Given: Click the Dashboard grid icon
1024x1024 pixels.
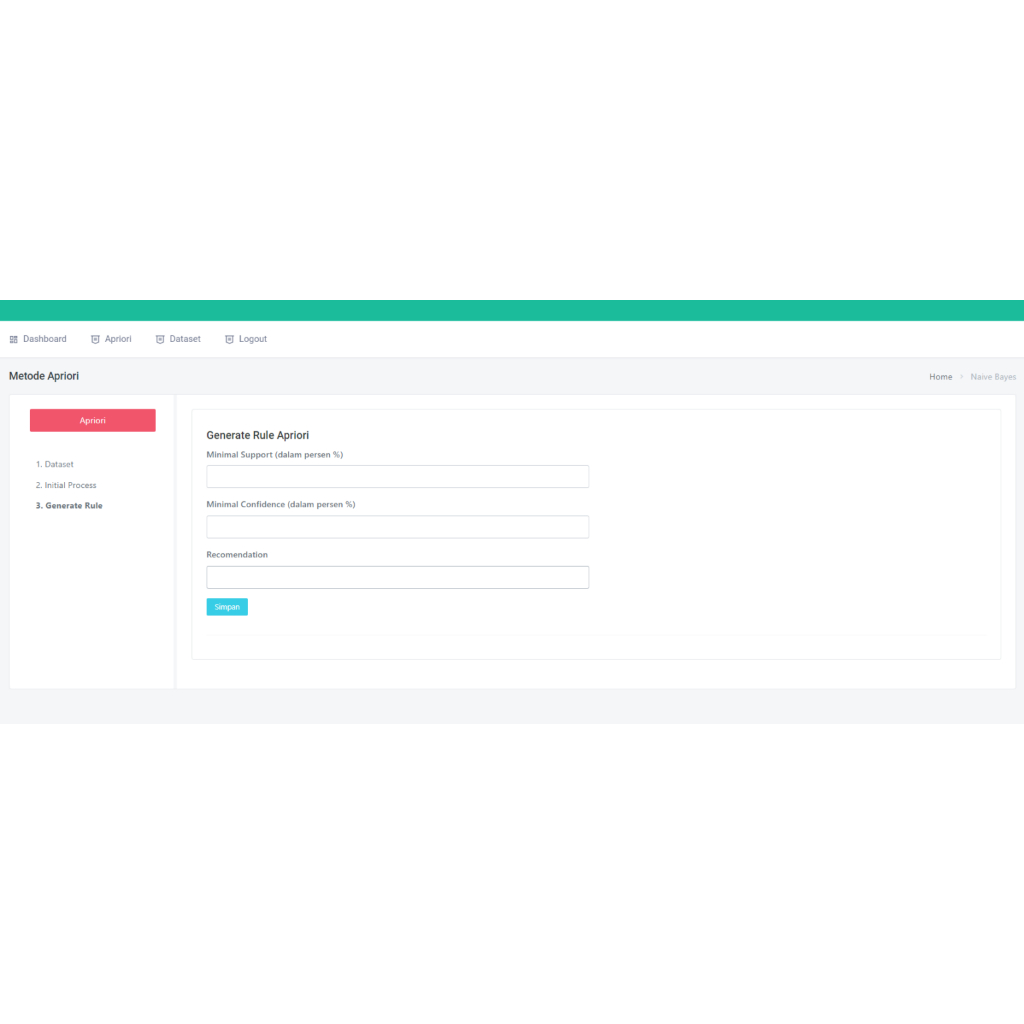Looking at the screenshot, I should [14, 340].
